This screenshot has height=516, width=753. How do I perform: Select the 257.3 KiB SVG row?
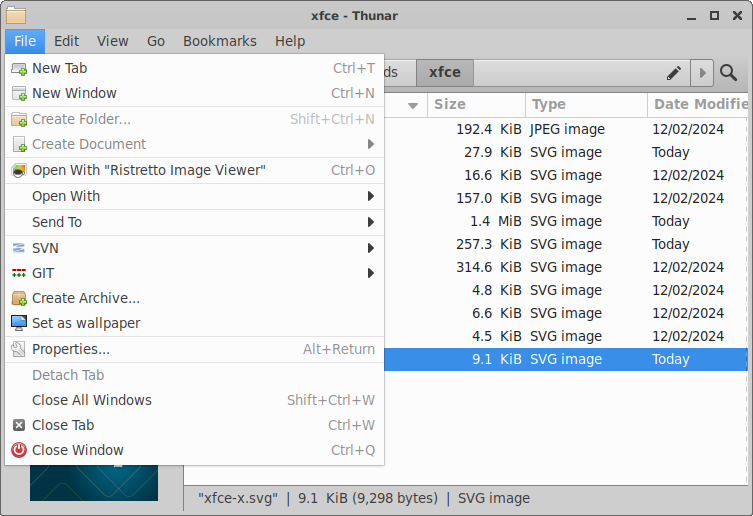[x=566, y=245]
